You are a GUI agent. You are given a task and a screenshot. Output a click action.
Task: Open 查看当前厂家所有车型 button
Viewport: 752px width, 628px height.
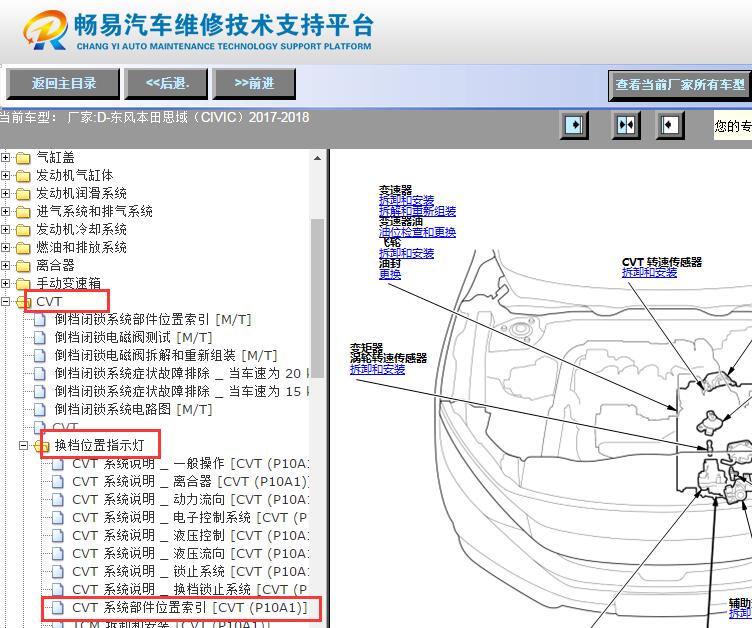[680, 85]
